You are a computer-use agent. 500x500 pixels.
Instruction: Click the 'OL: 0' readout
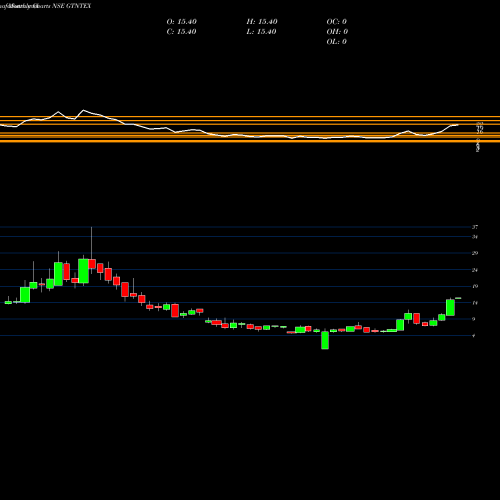pos(337,42)
